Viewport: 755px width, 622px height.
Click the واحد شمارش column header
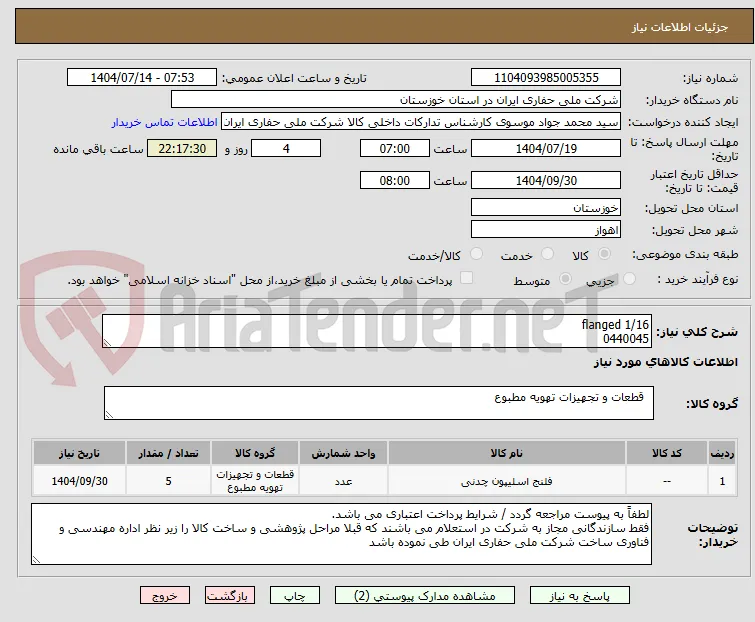(x=343, y=453)
